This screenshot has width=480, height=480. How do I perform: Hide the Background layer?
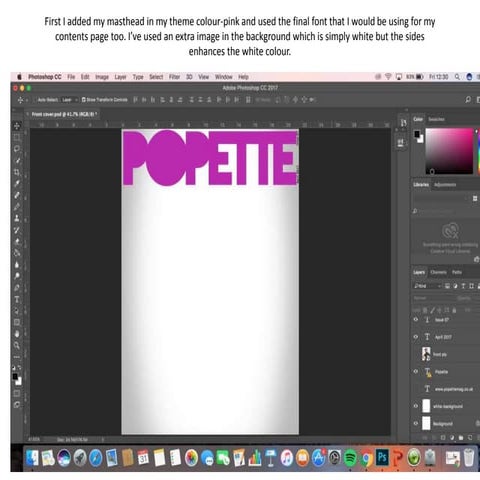tap(416, 423)
